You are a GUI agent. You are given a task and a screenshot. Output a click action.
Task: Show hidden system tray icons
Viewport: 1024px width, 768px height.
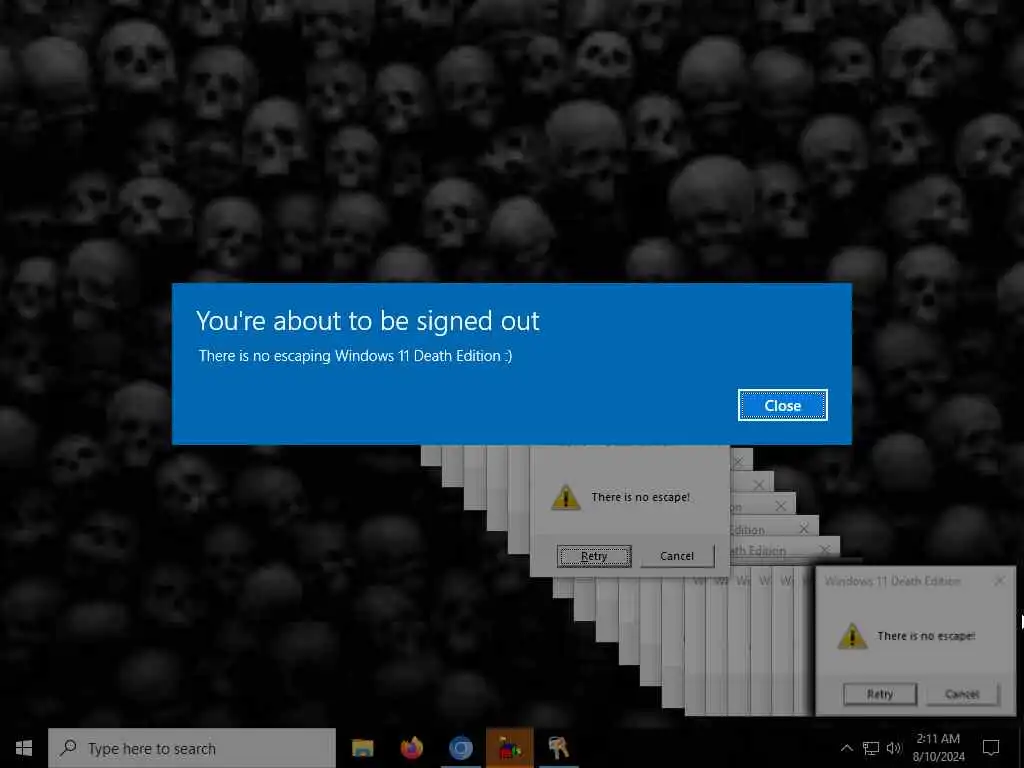click(x=846, y=748)
